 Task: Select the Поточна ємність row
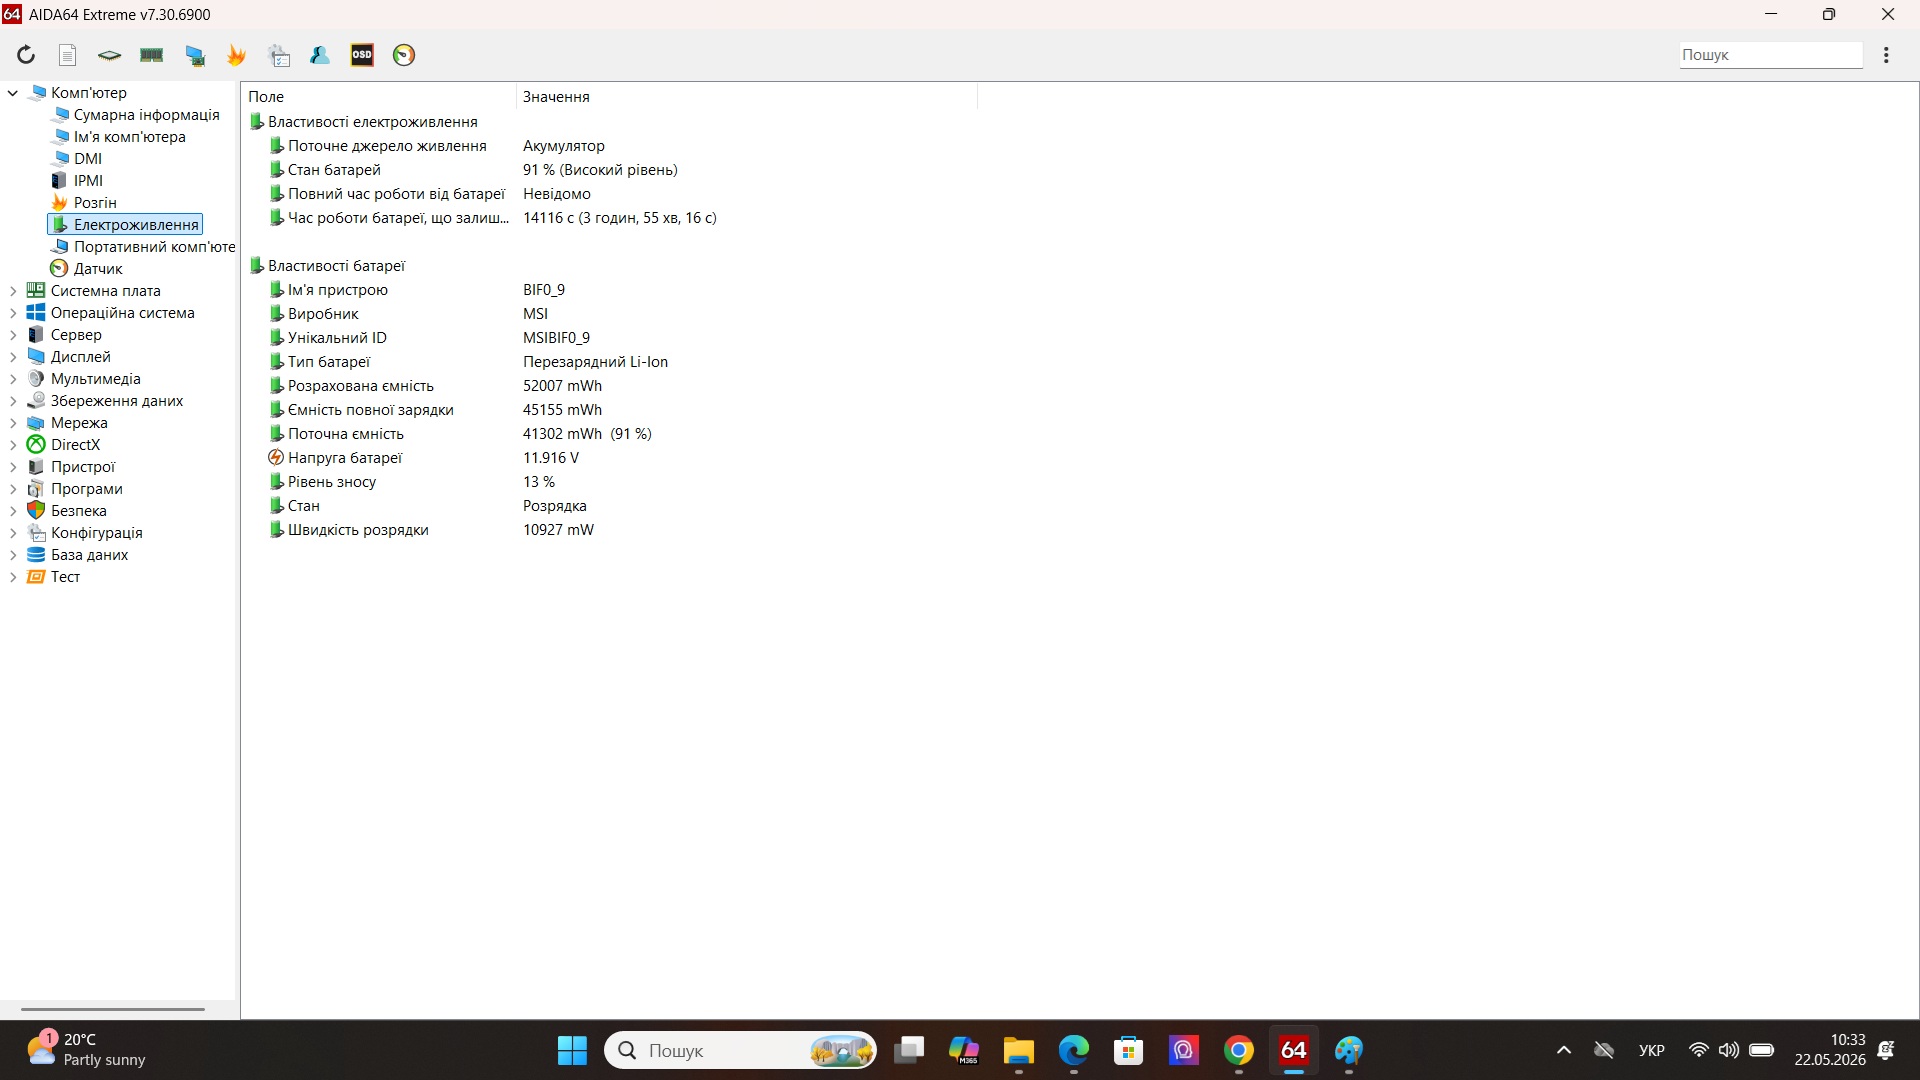(346, 434)
